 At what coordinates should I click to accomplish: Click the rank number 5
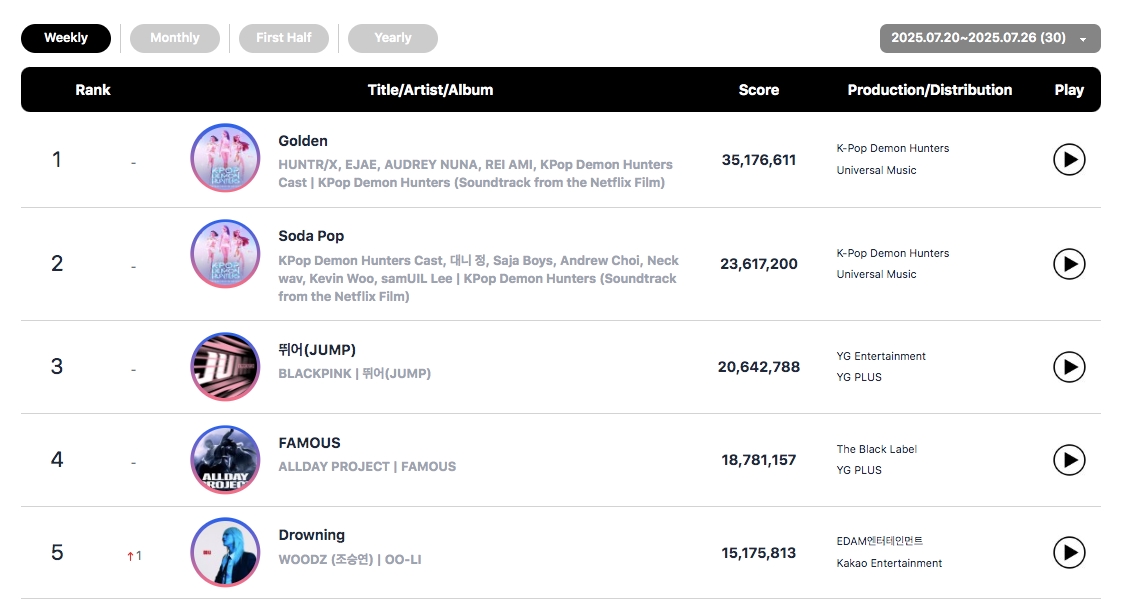[x=57, y=552]
